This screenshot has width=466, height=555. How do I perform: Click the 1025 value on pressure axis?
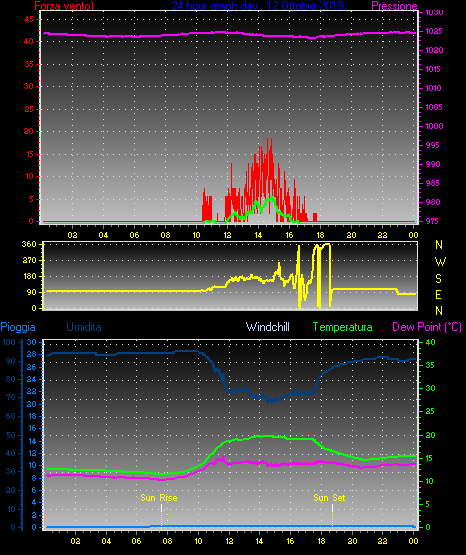tap(434, 31)
